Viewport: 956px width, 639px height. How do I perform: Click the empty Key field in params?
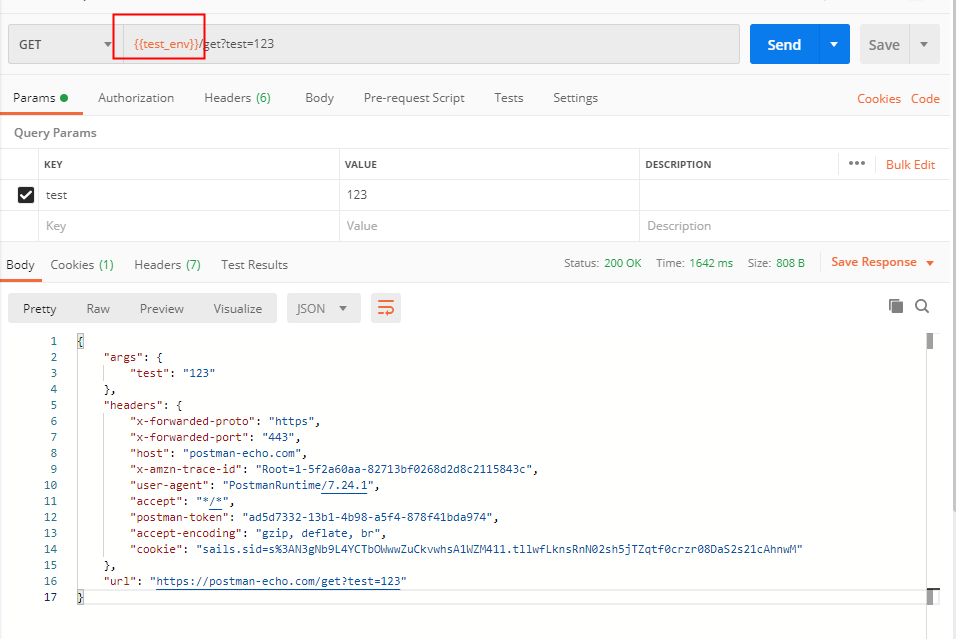(190, 226)
